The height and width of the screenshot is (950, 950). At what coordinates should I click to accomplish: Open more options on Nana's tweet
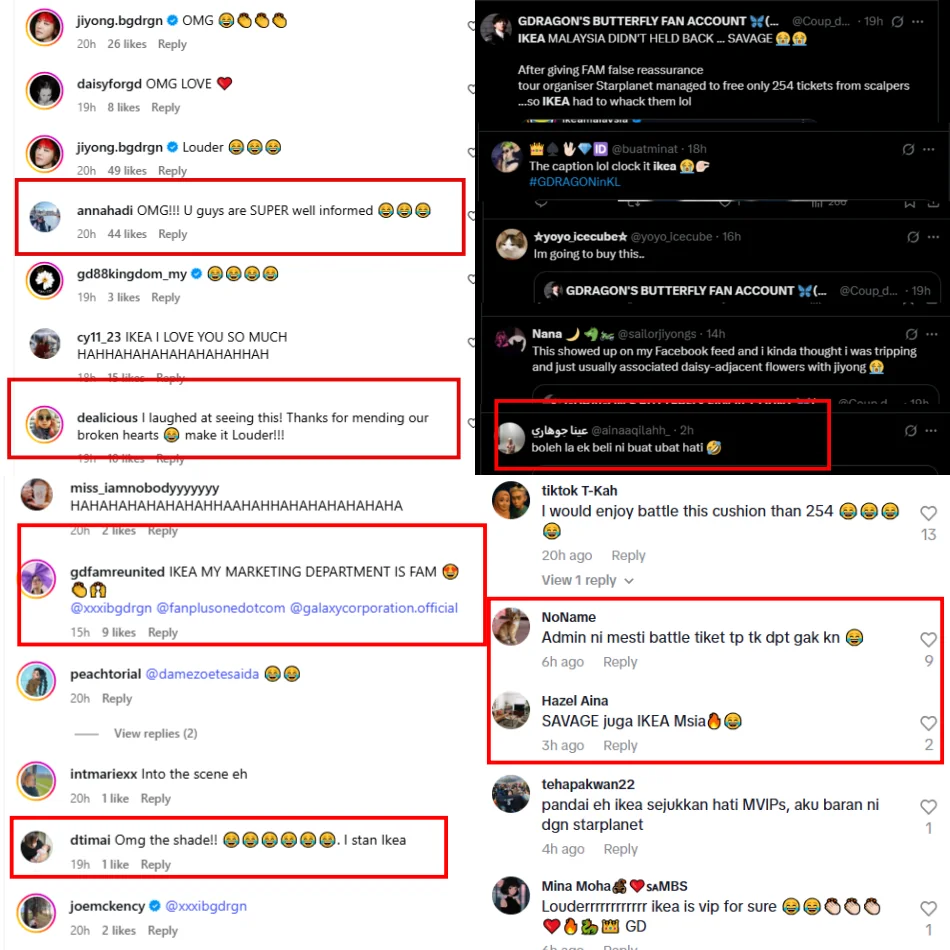[x=932, y=334]
